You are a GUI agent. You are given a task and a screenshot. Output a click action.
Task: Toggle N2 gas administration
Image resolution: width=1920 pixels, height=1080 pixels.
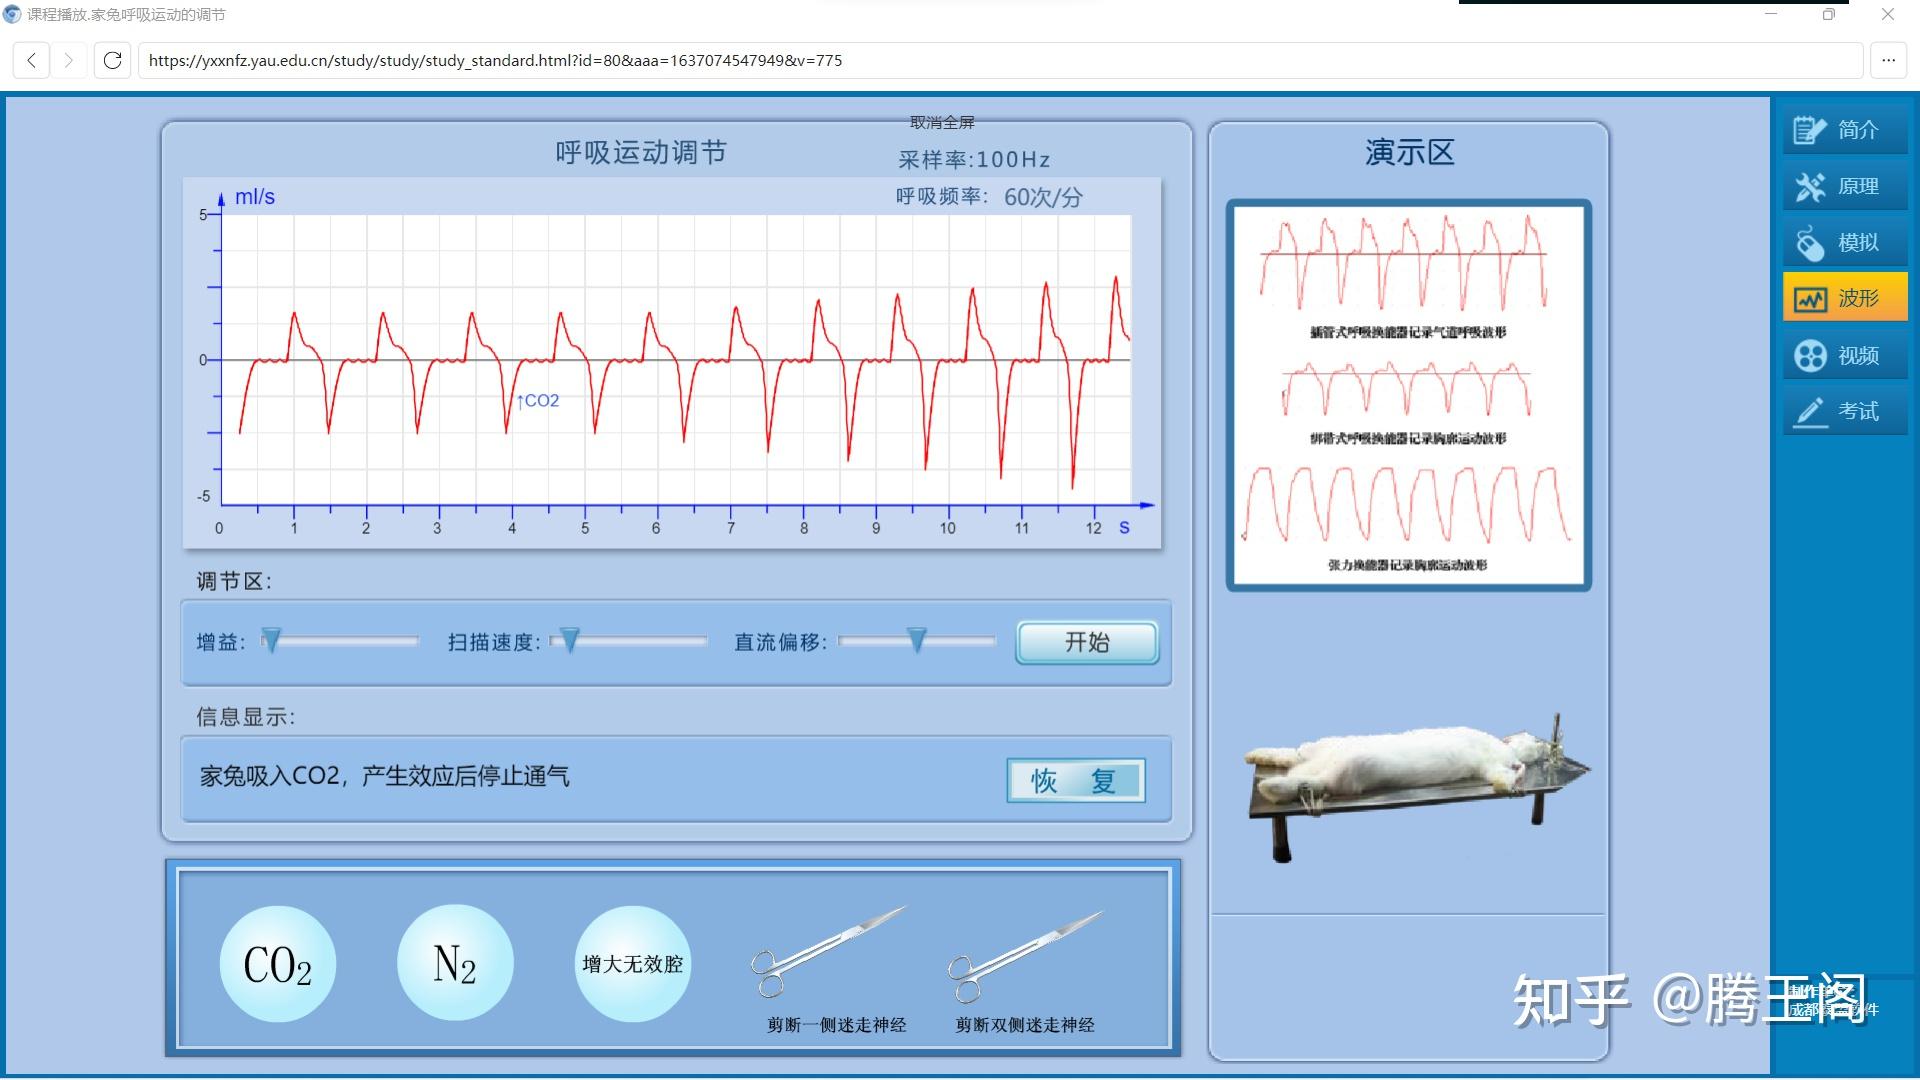pos(455,962)
